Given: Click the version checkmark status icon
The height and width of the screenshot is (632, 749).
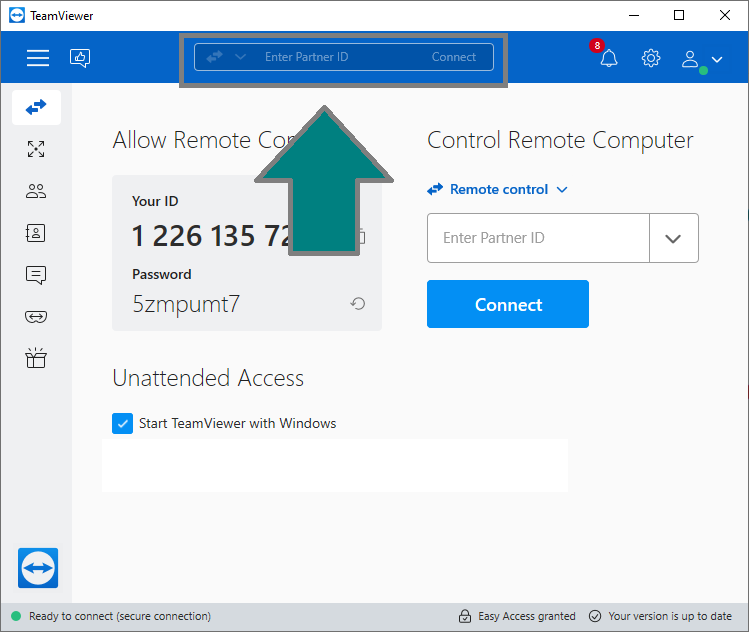Looking at the screenshot, I should tap(595, 616).
